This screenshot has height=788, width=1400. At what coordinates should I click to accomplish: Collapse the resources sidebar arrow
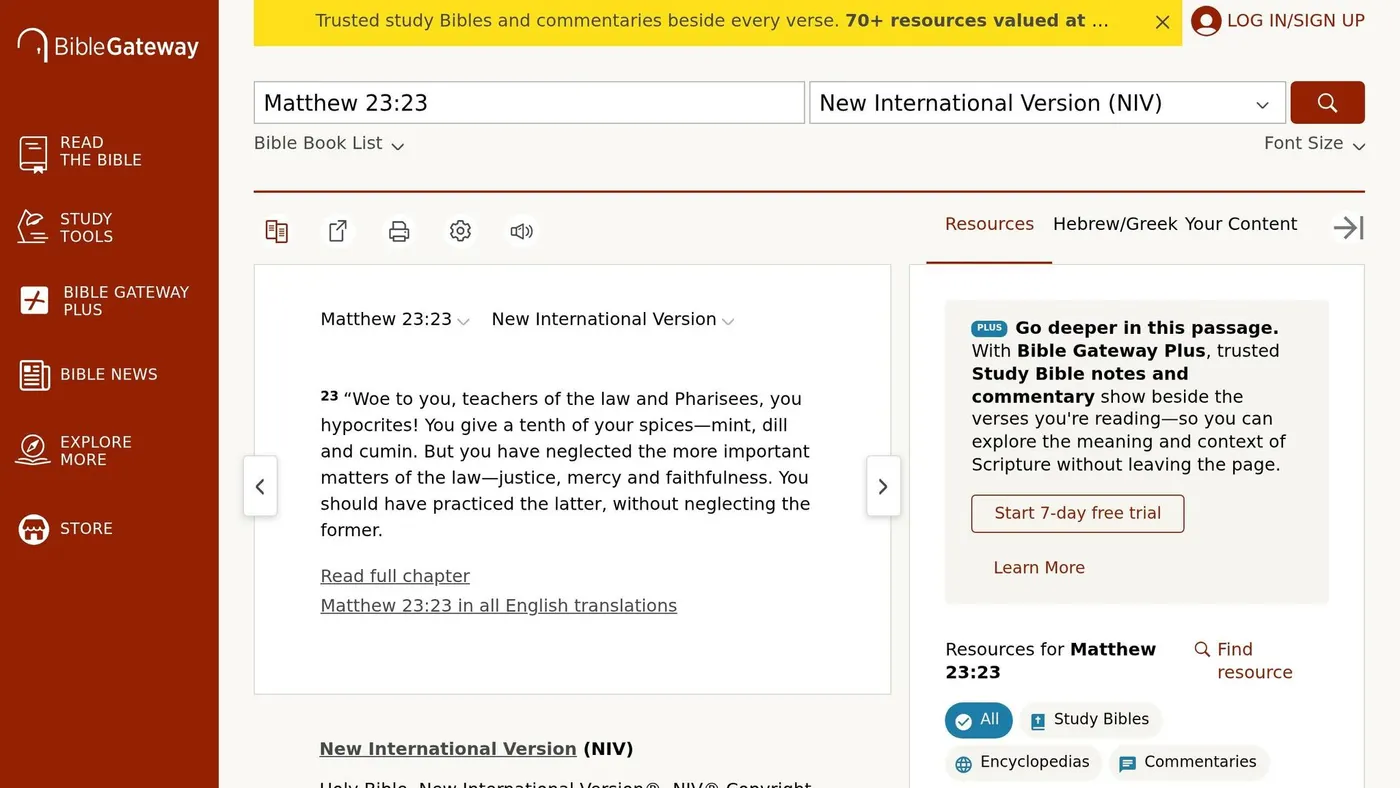tap(1348, 228)
